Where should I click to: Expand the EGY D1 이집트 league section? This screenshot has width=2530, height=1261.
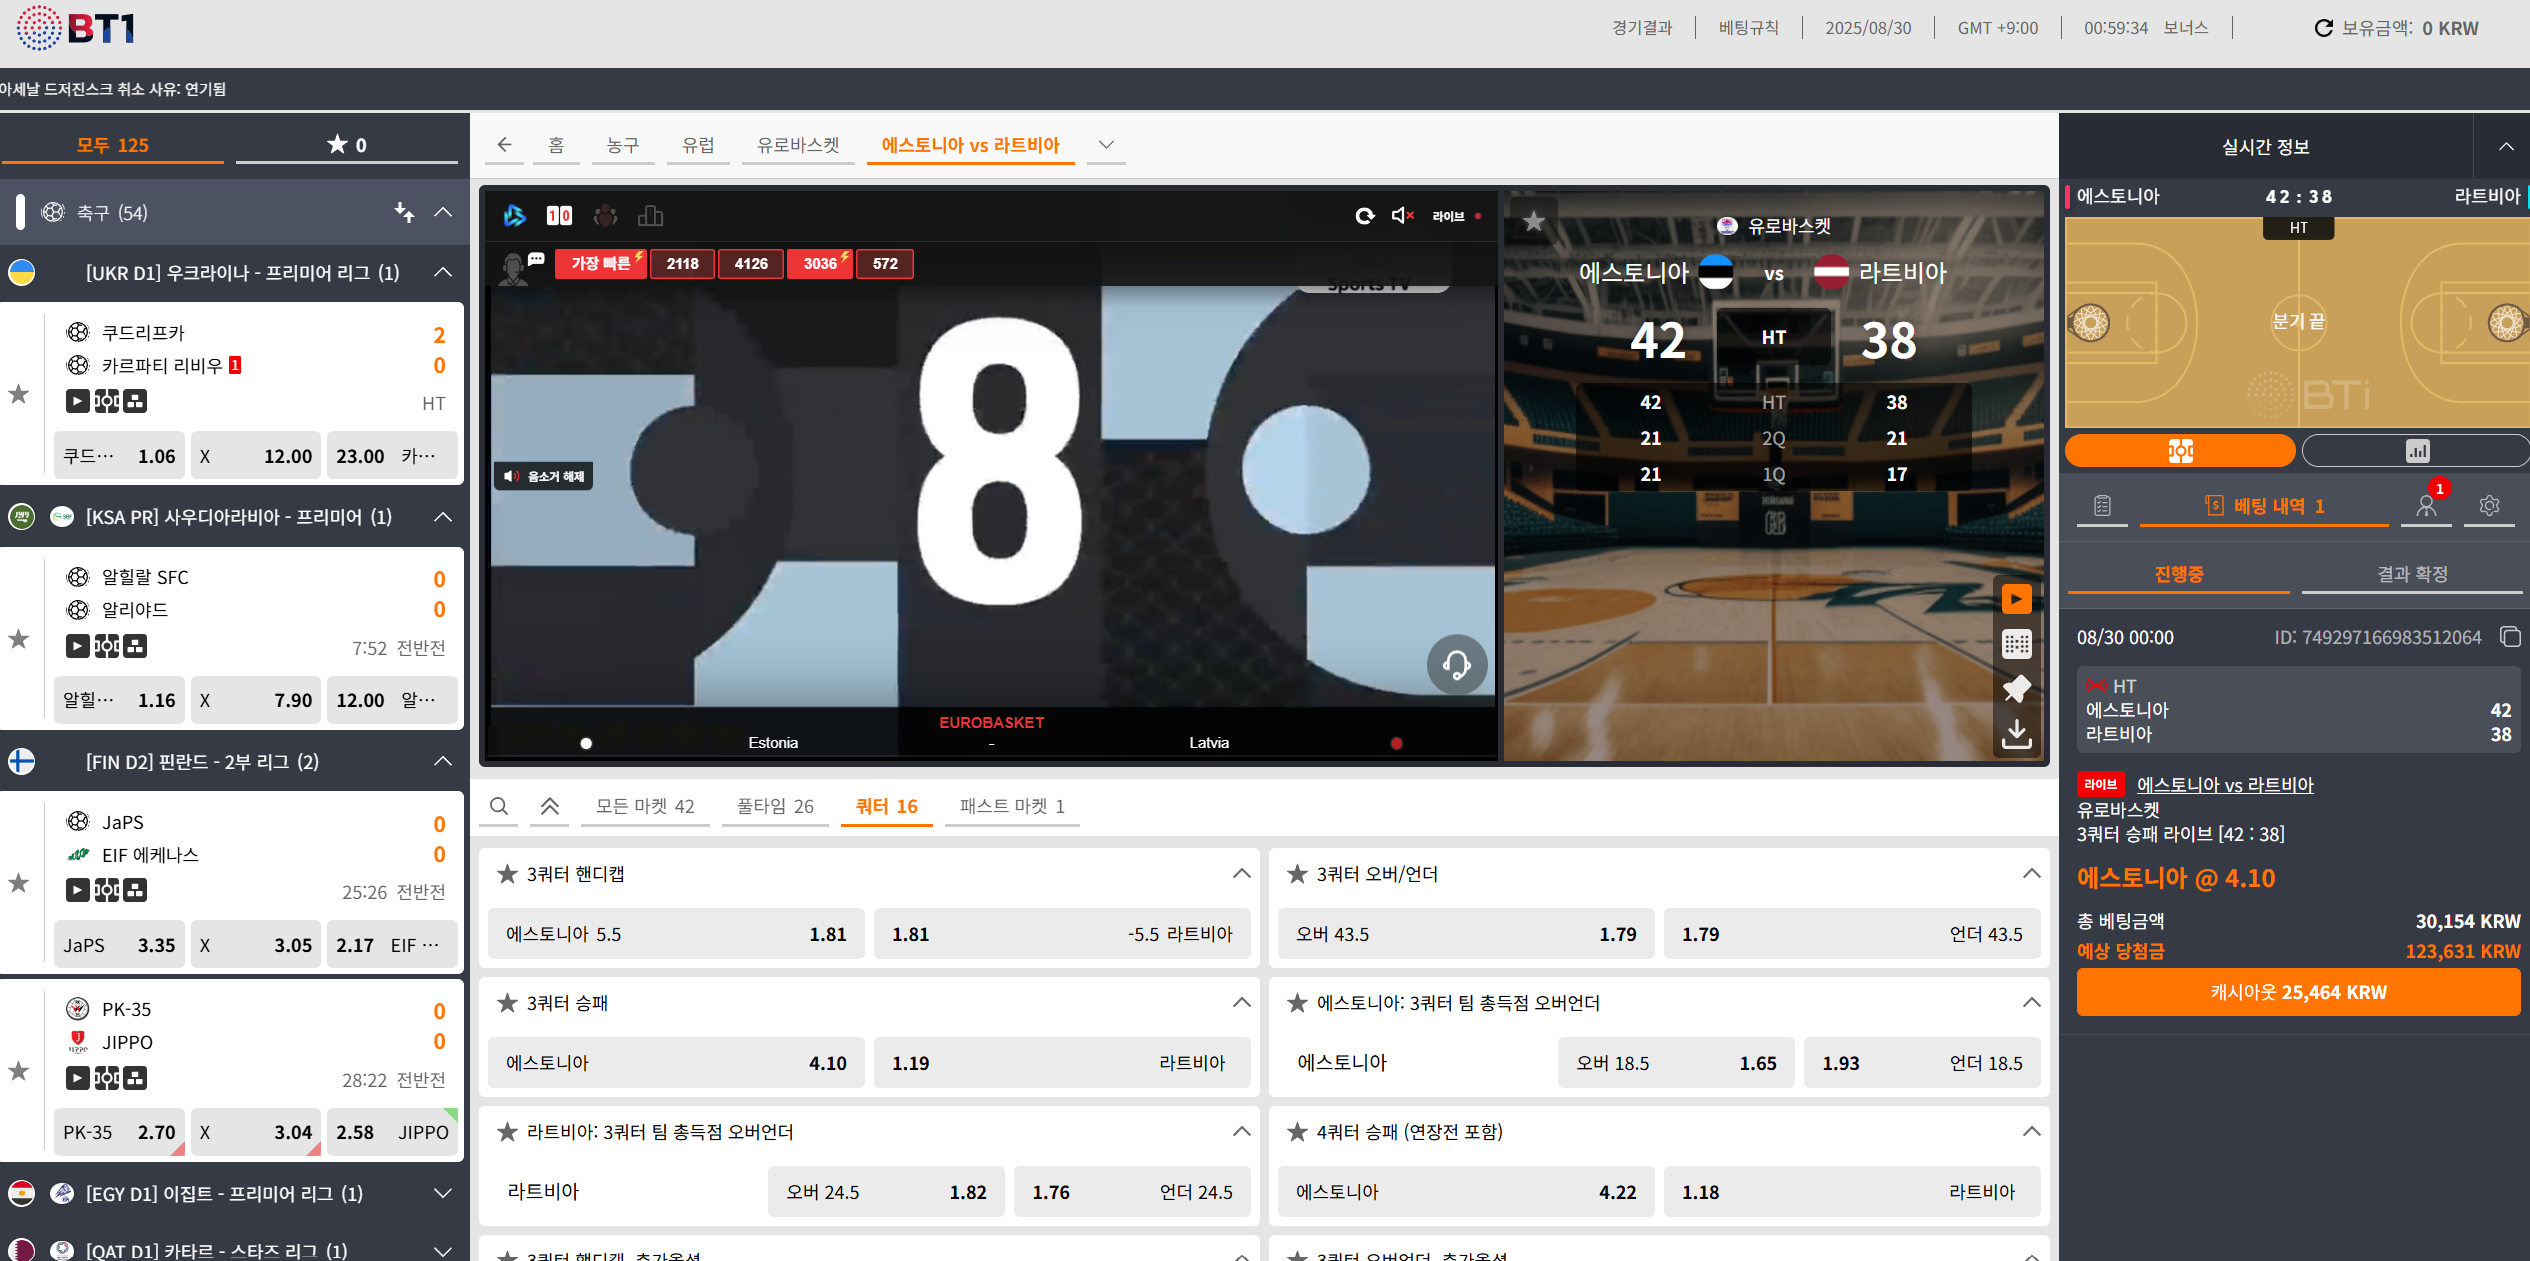point(443,1193)
